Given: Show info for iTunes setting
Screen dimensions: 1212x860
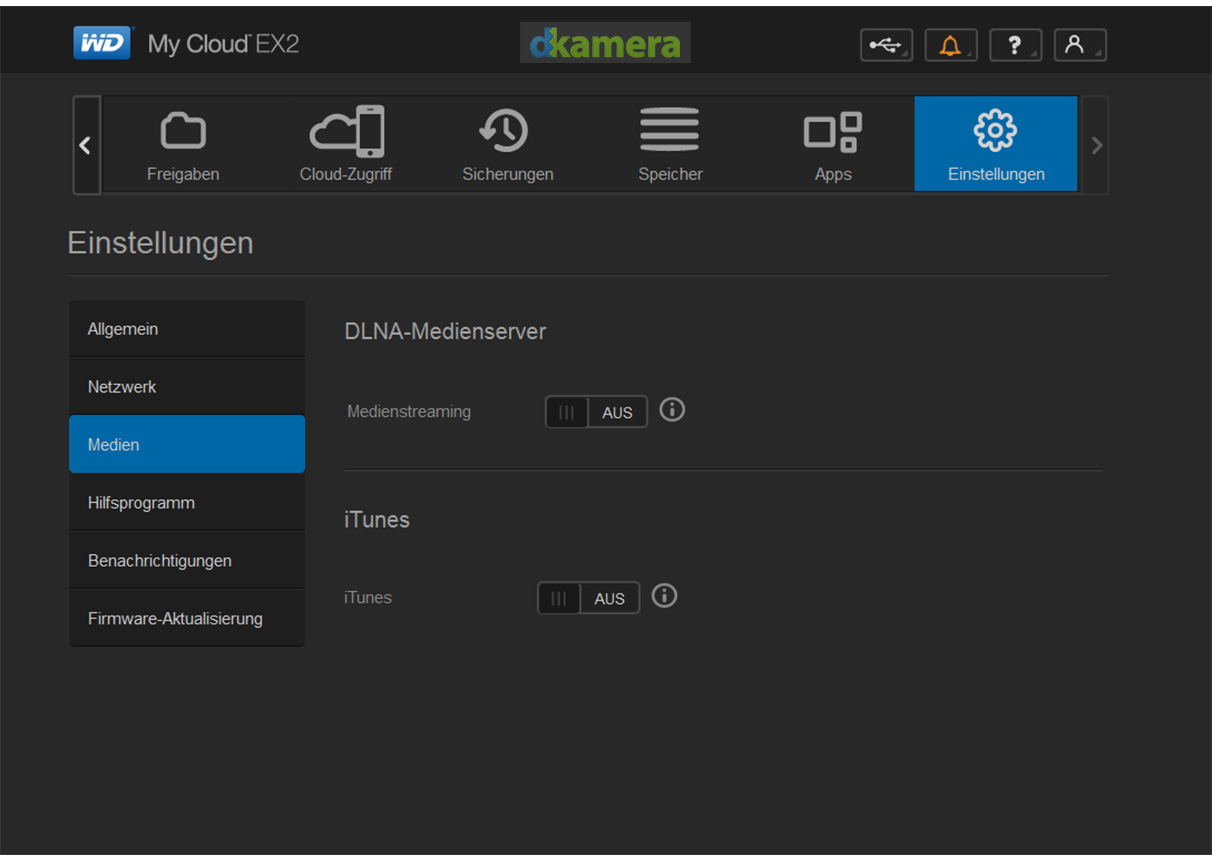Looking at the screenshot, I should [665, 596].
